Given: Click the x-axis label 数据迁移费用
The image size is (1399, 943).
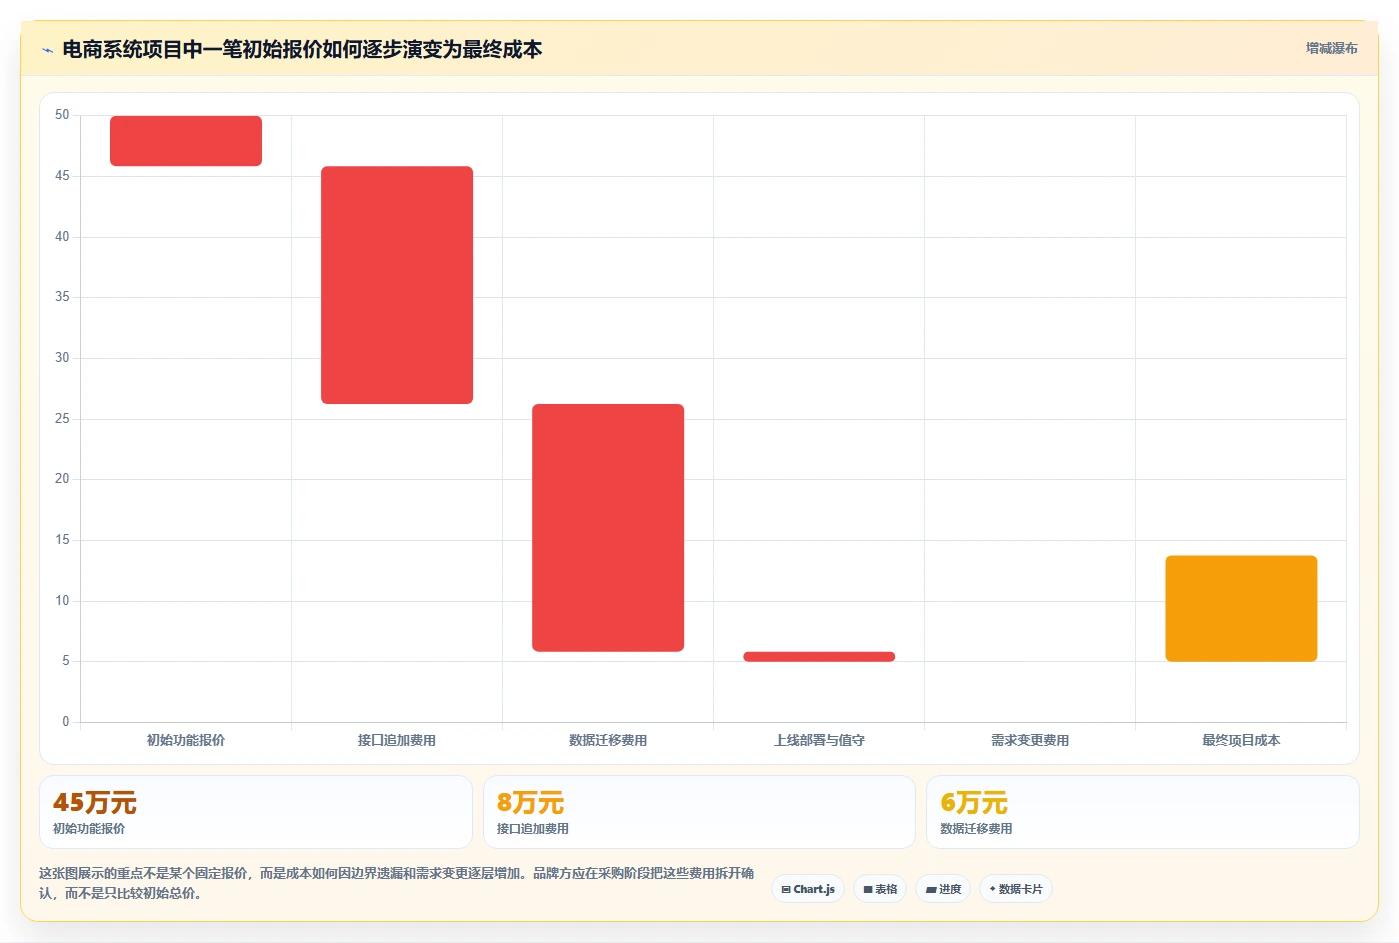Looking at the screenshot, I should (x=608, y=740).
